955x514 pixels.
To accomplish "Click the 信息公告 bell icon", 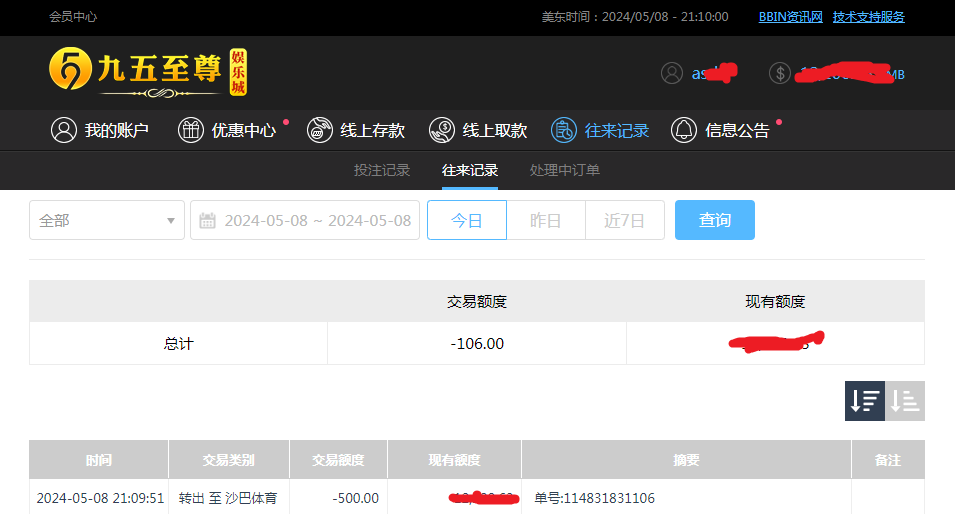I will 683,130.
